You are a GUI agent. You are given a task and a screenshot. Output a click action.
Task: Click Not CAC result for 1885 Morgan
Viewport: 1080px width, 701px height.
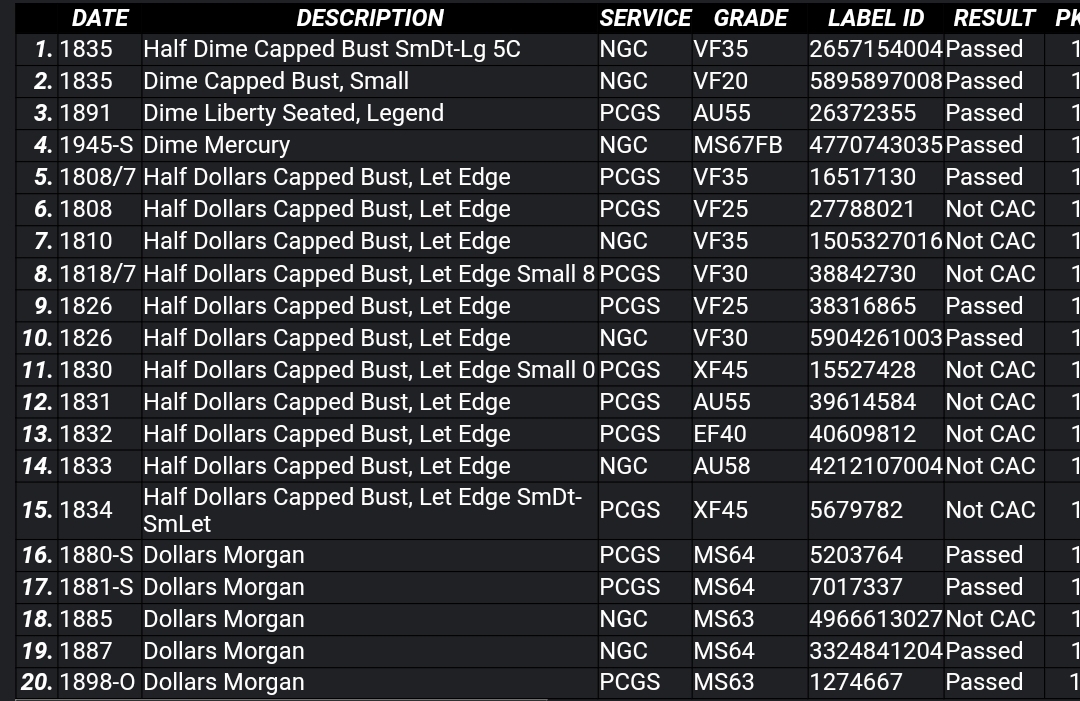click(990, 618)
